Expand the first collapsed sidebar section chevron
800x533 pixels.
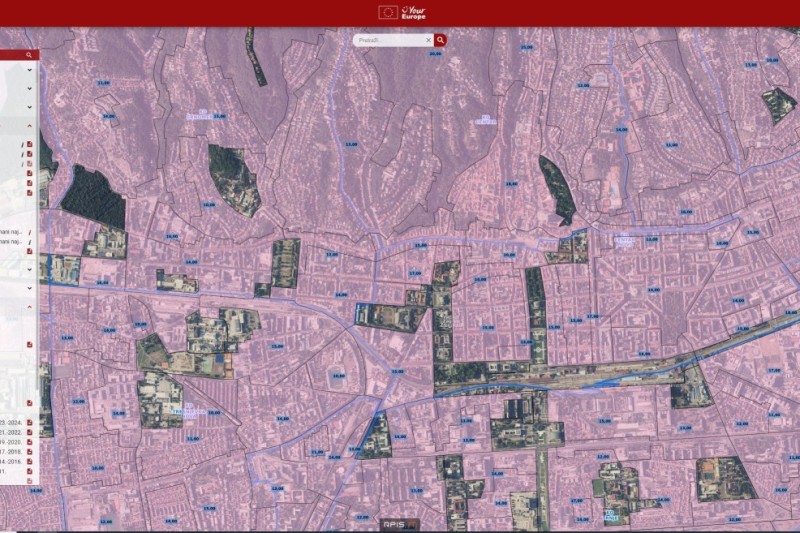29,70
